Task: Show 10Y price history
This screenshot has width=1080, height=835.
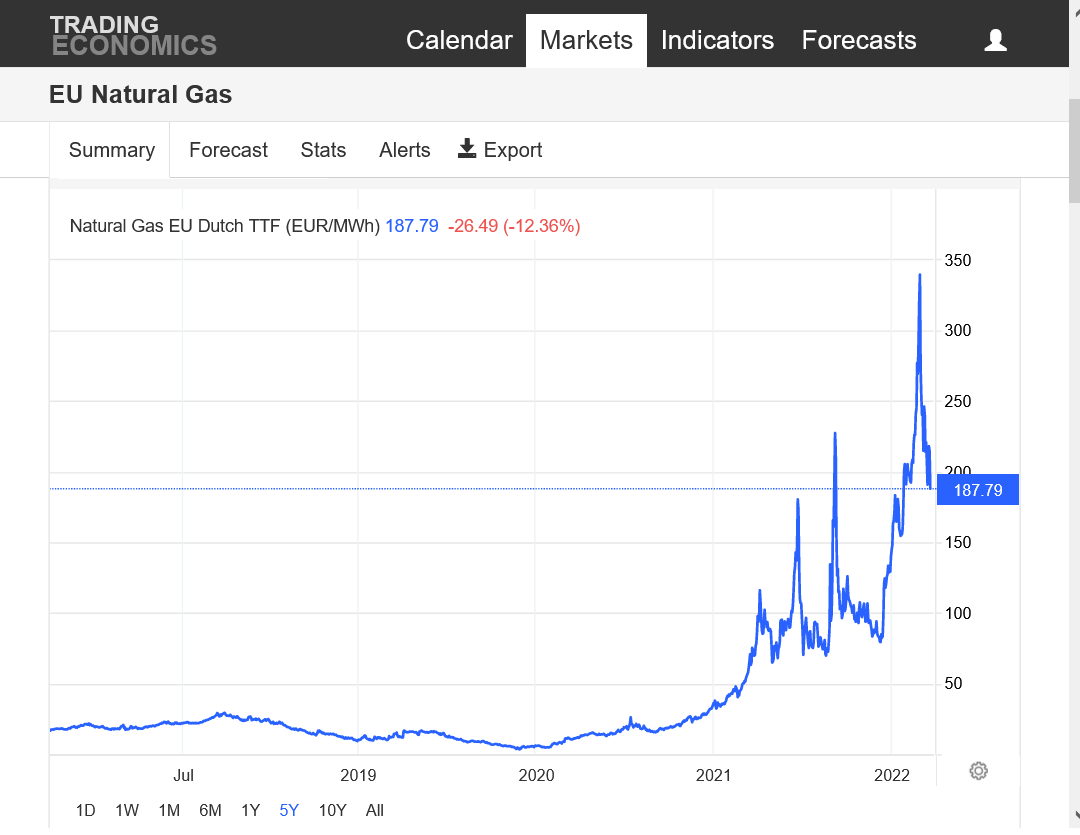Action: (x=332, y=810)
